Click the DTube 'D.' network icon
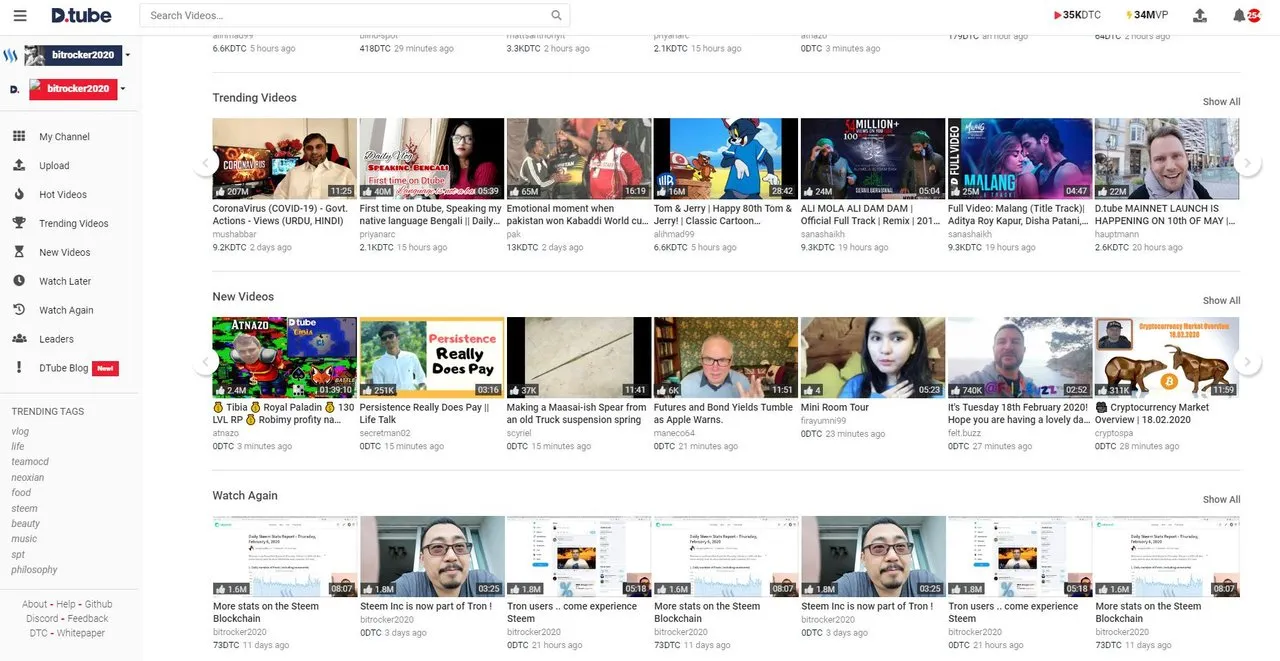 [x=15, y=89]
